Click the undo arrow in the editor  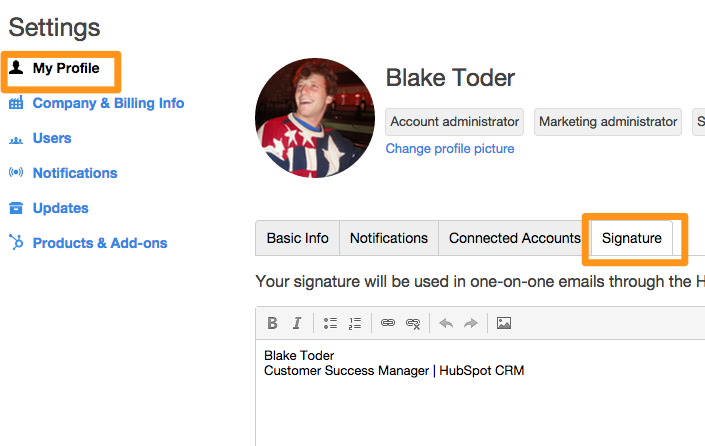446,323
